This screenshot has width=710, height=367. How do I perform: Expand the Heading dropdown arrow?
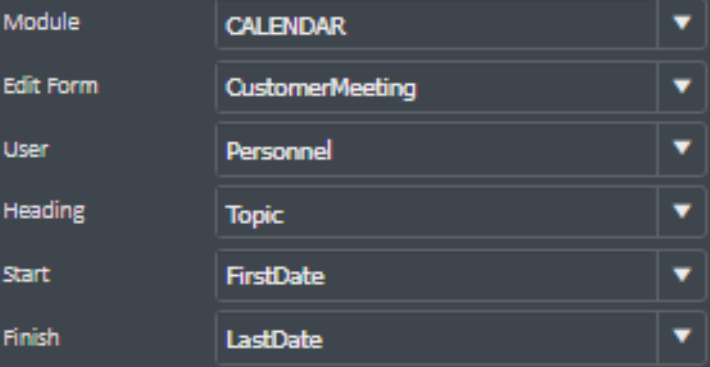coord(681,211)
